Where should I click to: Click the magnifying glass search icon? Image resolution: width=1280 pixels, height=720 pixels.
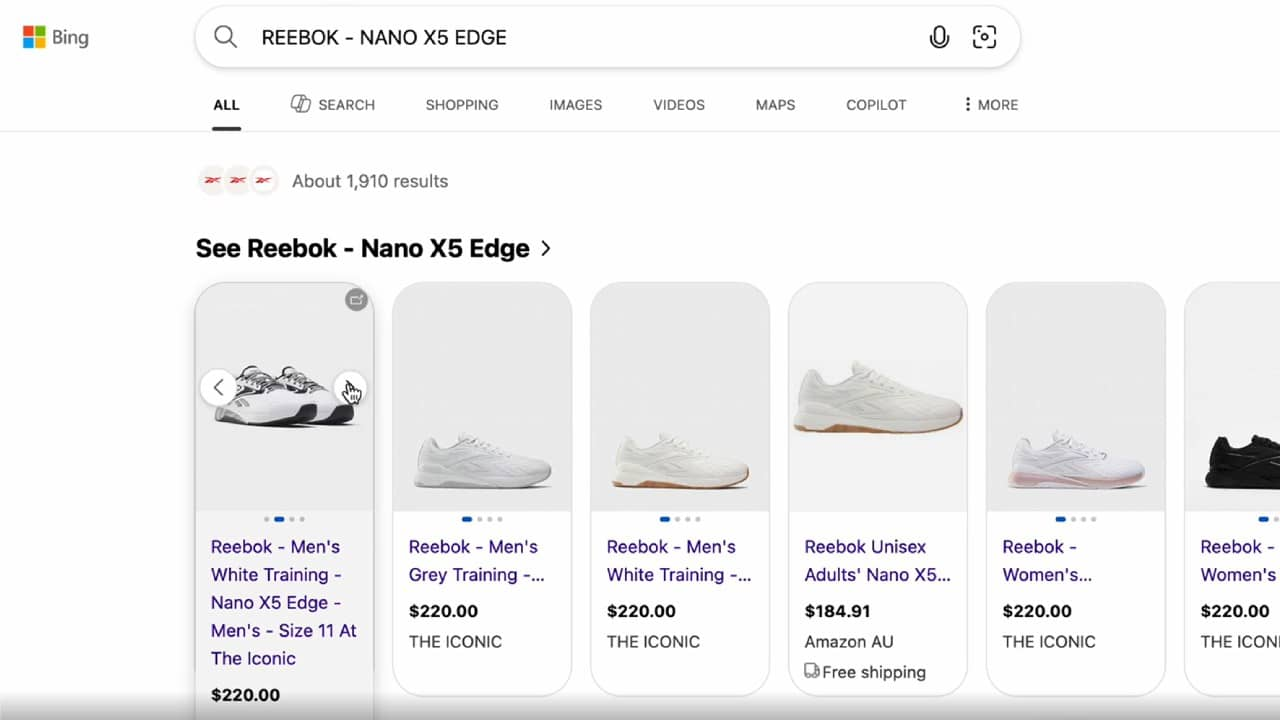(226, 37)
